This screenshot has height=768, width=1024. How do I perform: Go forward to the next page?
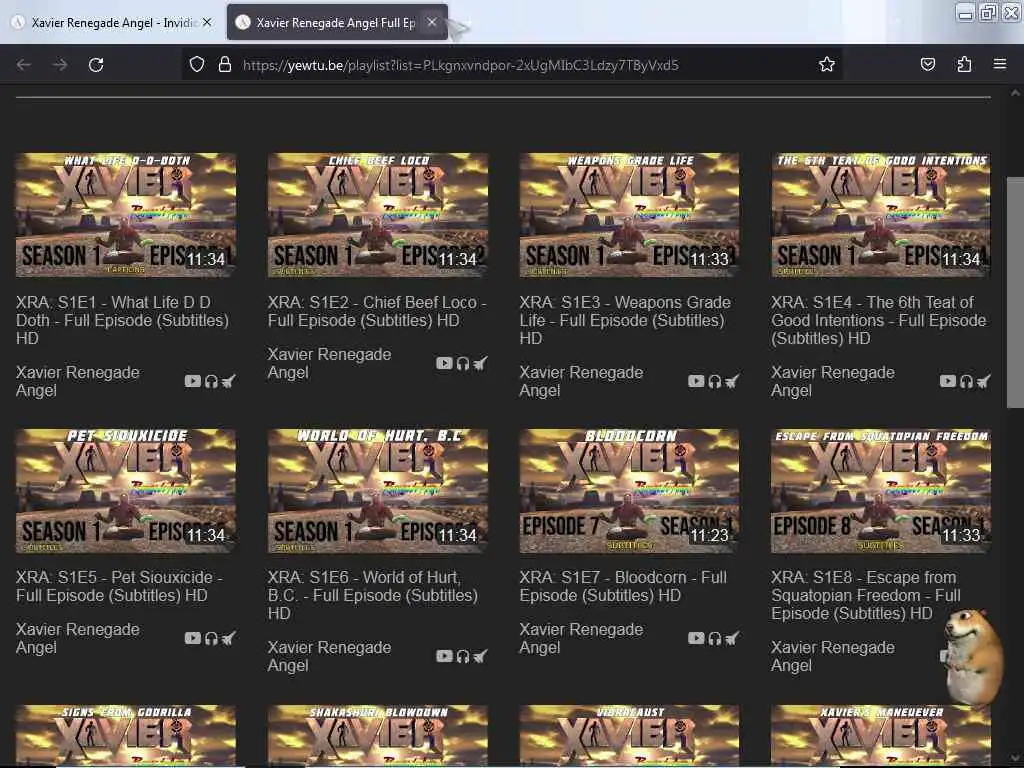coord(60,65)
